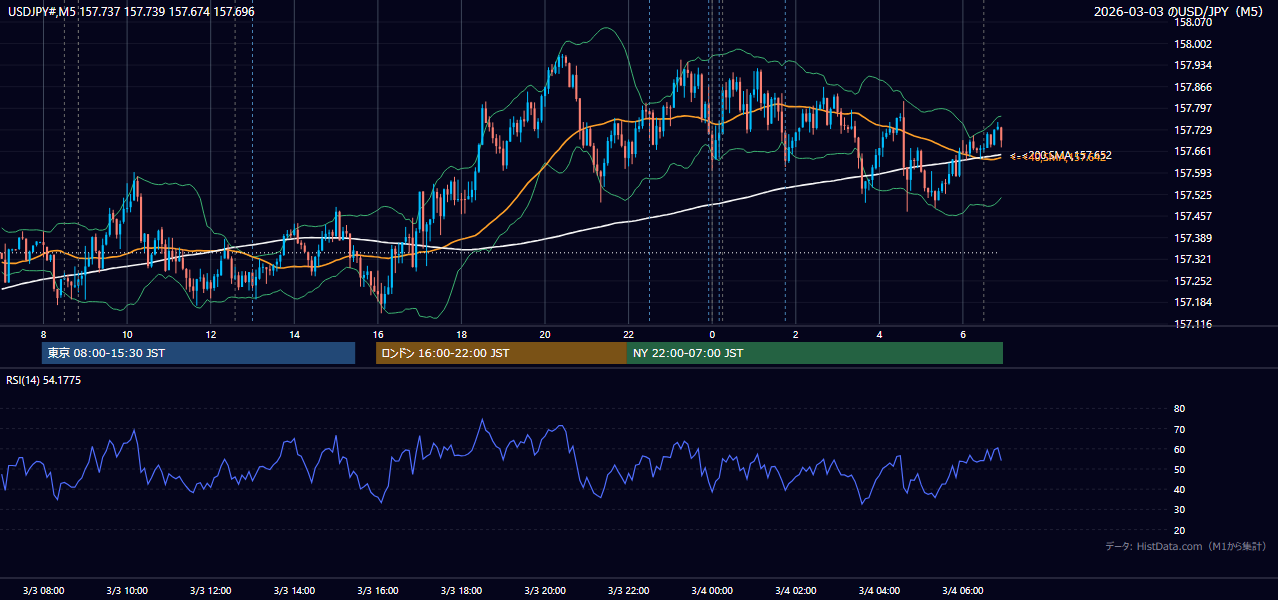Click price axis value 158.070

point(1193,22)
